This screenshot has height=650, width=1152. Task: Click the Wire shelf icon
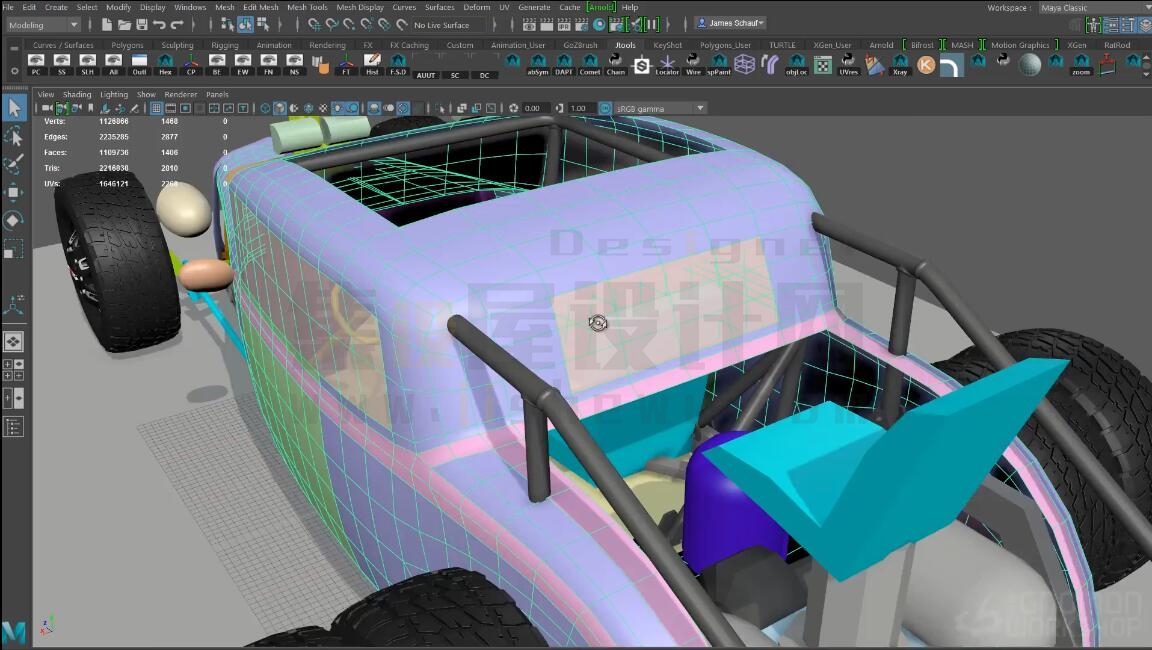point(693,64)
